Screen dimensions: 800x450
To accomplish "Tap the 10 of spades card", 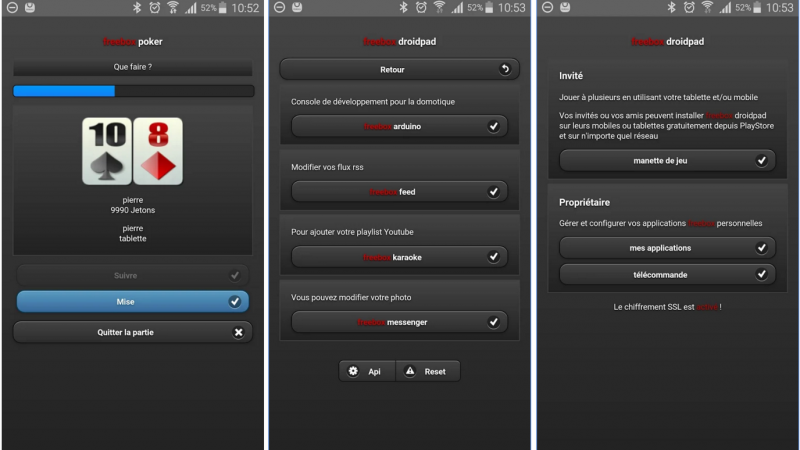I will [107, 151].
